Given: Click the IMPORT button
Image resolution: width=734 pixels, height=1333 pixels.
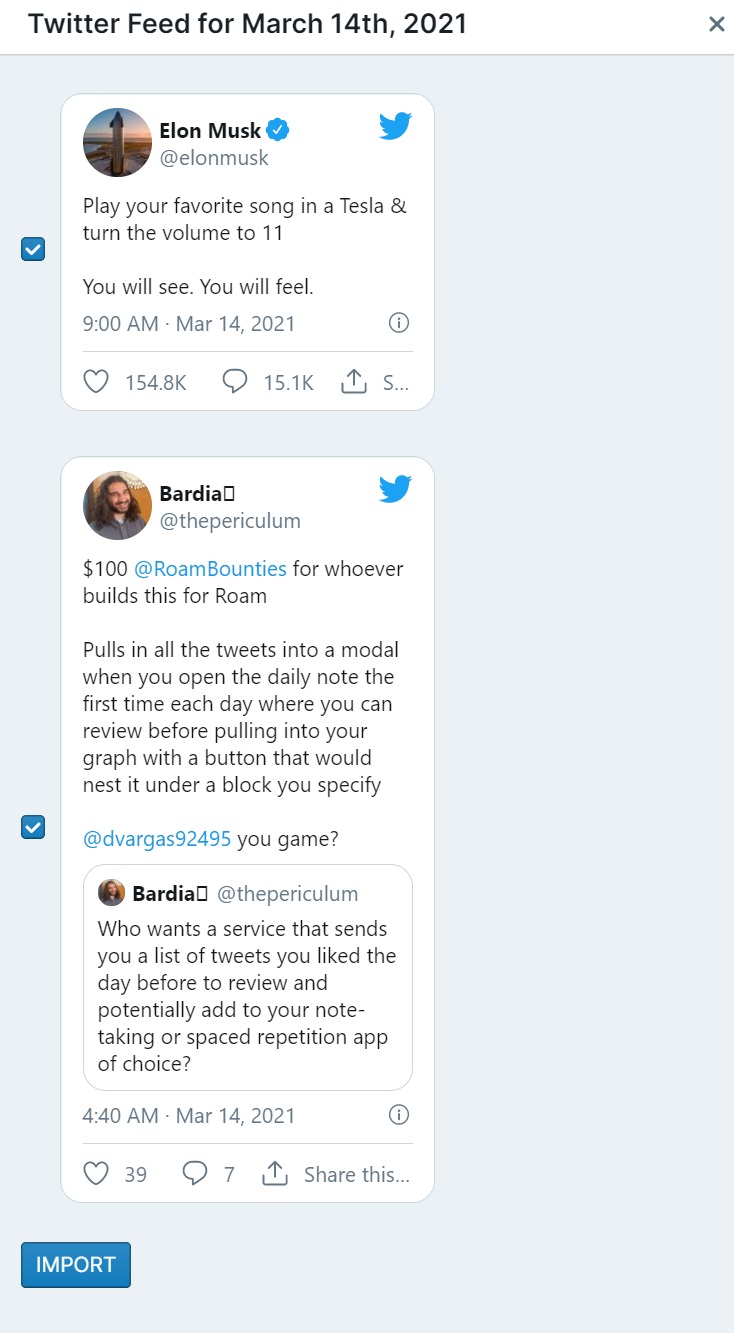Looking at the screenshot, I should [76, 1265].
